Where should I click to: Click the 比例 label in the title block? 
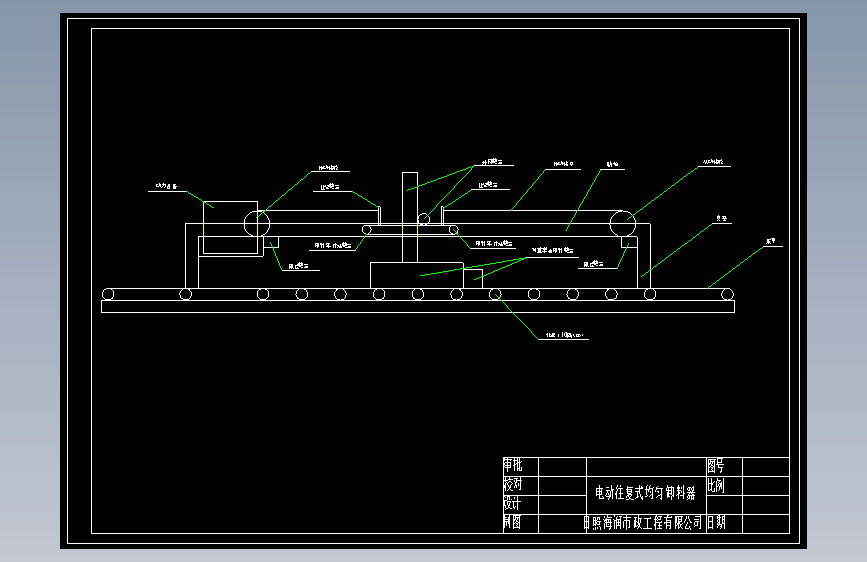point(715,486)
